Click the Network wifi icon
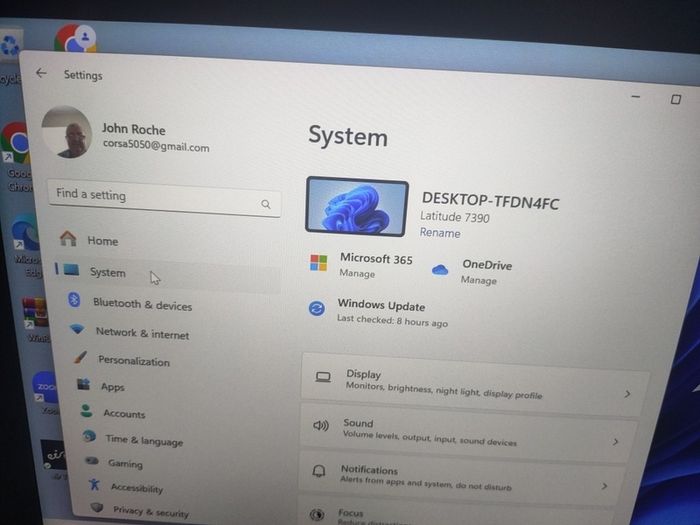The width and height of the screenshot is (700, 525). point(77,329)
